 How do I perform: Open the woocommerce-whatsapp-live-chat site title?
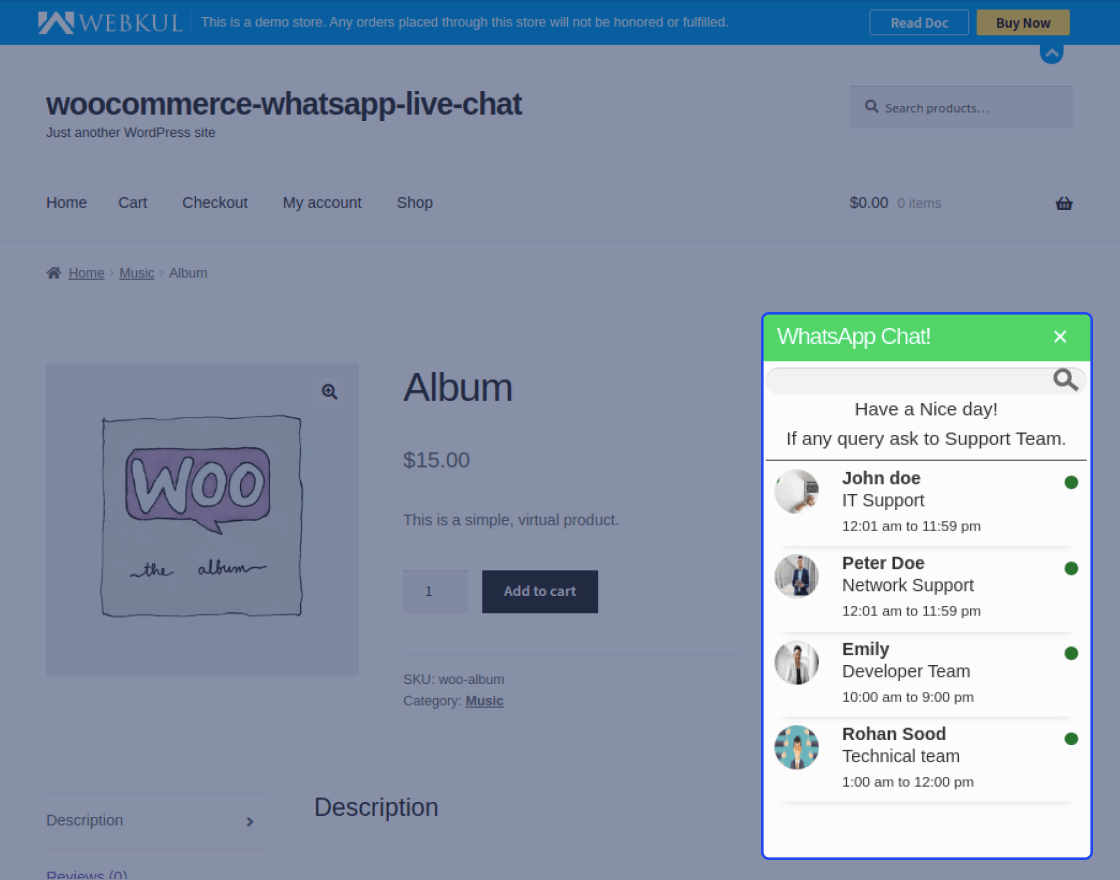pyautogui.click(x=284, y=104)
